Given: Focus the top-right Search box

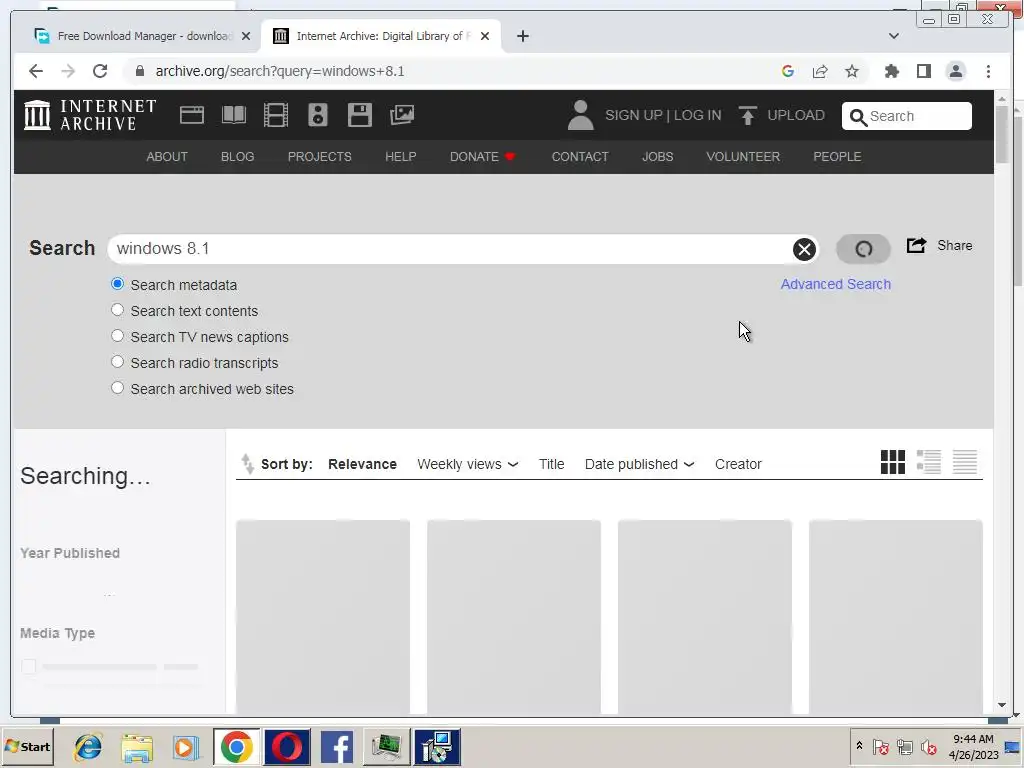Looking at the screenshot, I should point(906,116).
